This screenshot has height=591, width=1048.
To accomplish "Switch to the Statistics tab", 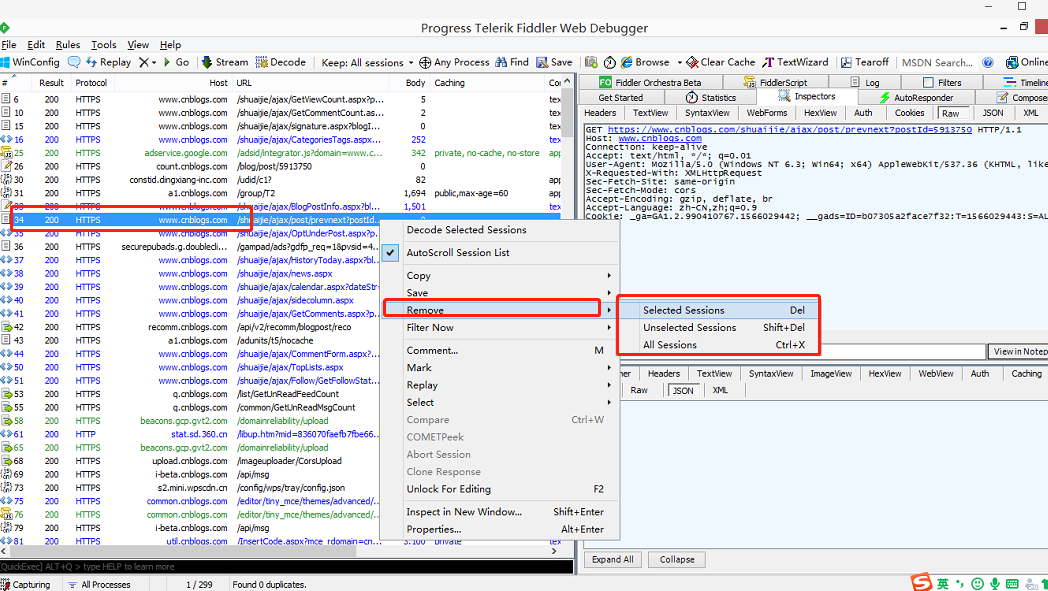I will (x=710, y=98).
